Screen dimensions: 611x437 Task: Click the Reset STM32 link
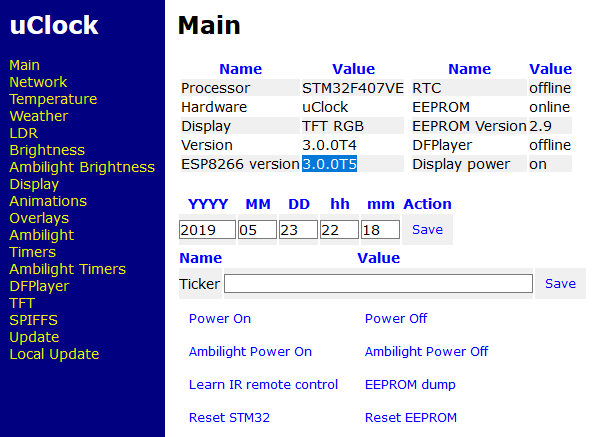point(229,418)
